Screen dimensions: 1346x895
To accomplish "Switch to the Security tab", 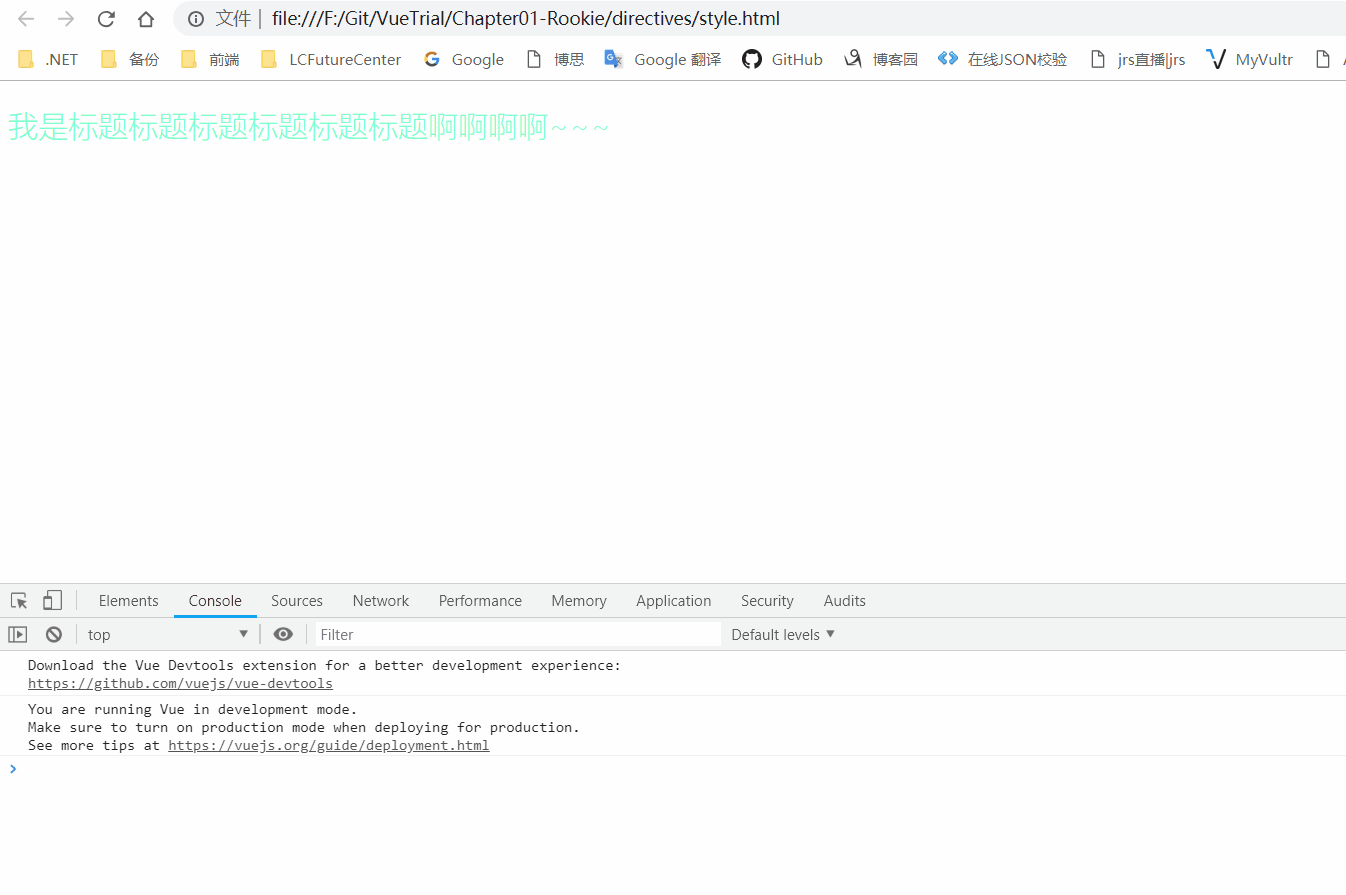I will point(767,601).
